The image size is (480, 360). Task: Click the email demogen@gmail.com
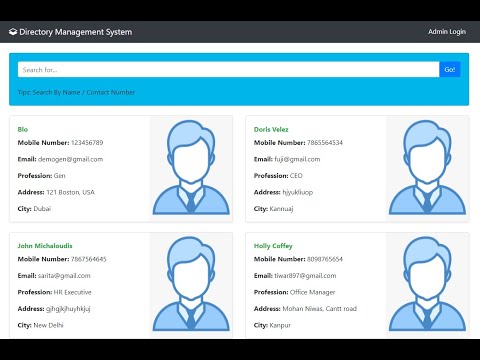(x=70, y=159)
